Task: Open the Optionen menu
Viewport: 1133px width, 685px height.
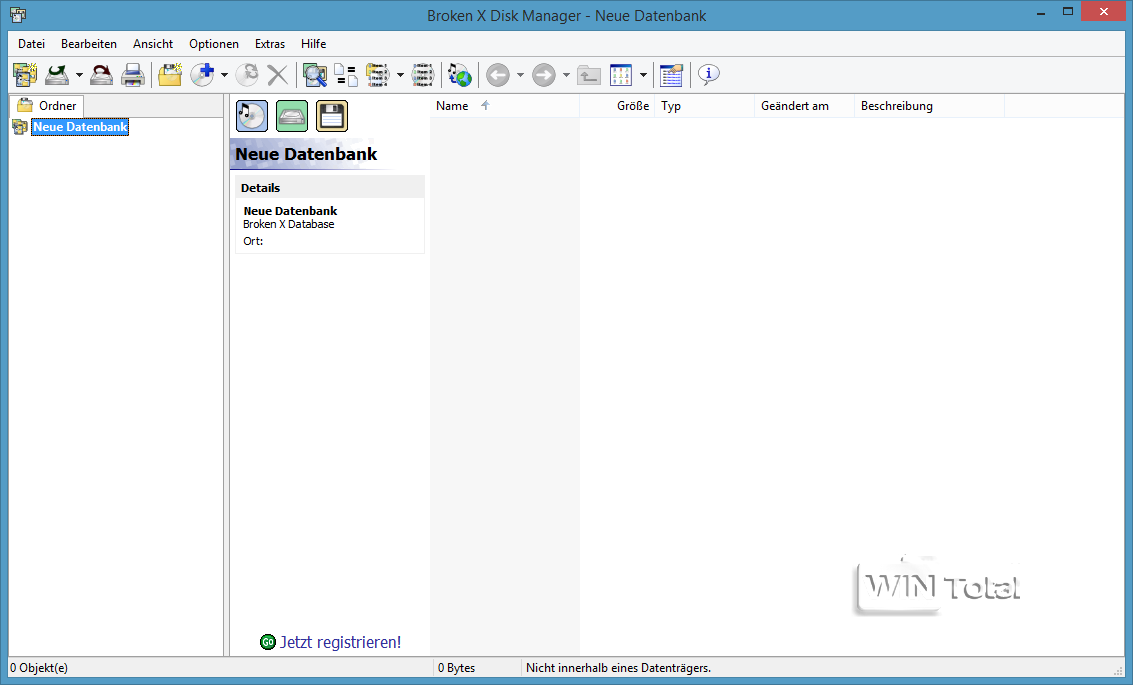Action: pyautogui.click(x=214, y=44)
